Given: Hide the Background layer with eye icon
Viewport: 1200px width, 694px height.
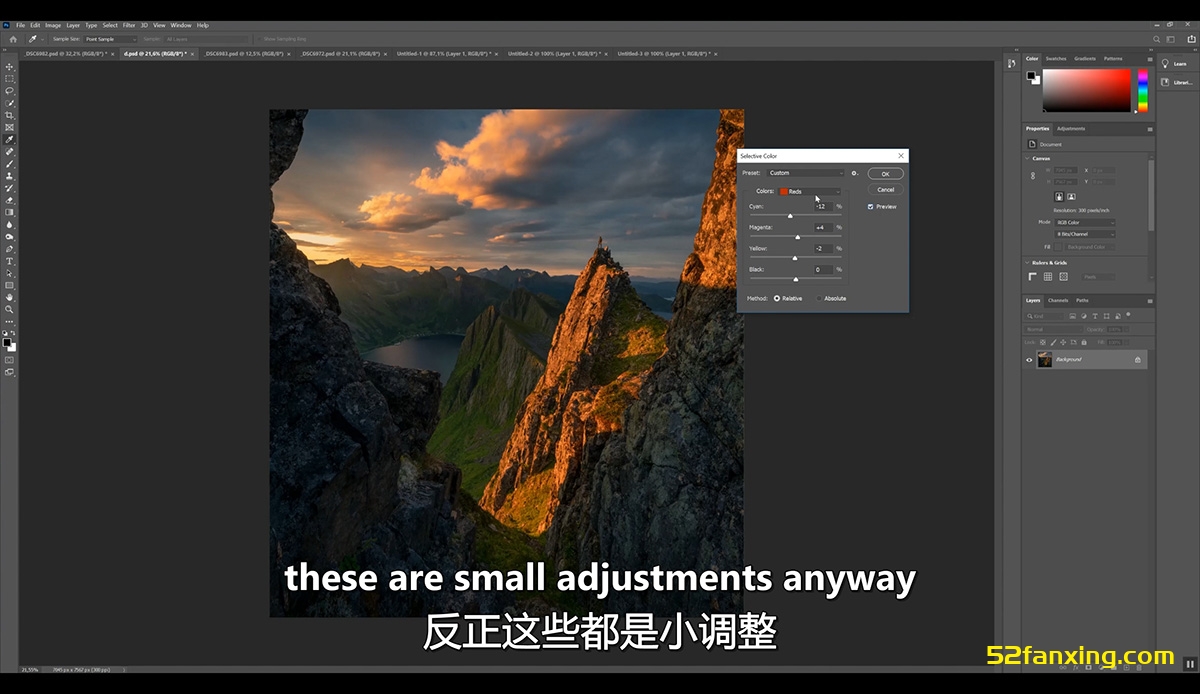Looking at the screenshot, I should (x=1029, y=359).
